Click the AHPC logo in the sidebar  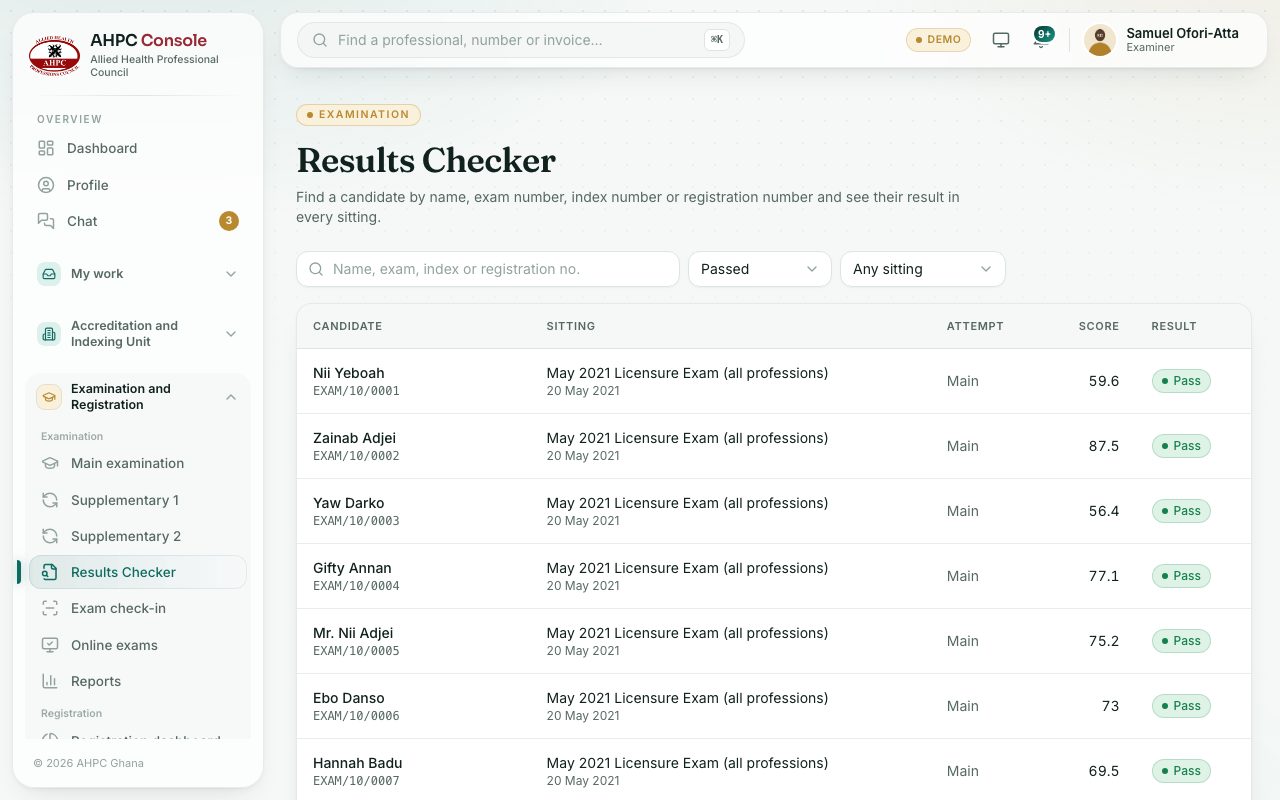pos(54,56)
